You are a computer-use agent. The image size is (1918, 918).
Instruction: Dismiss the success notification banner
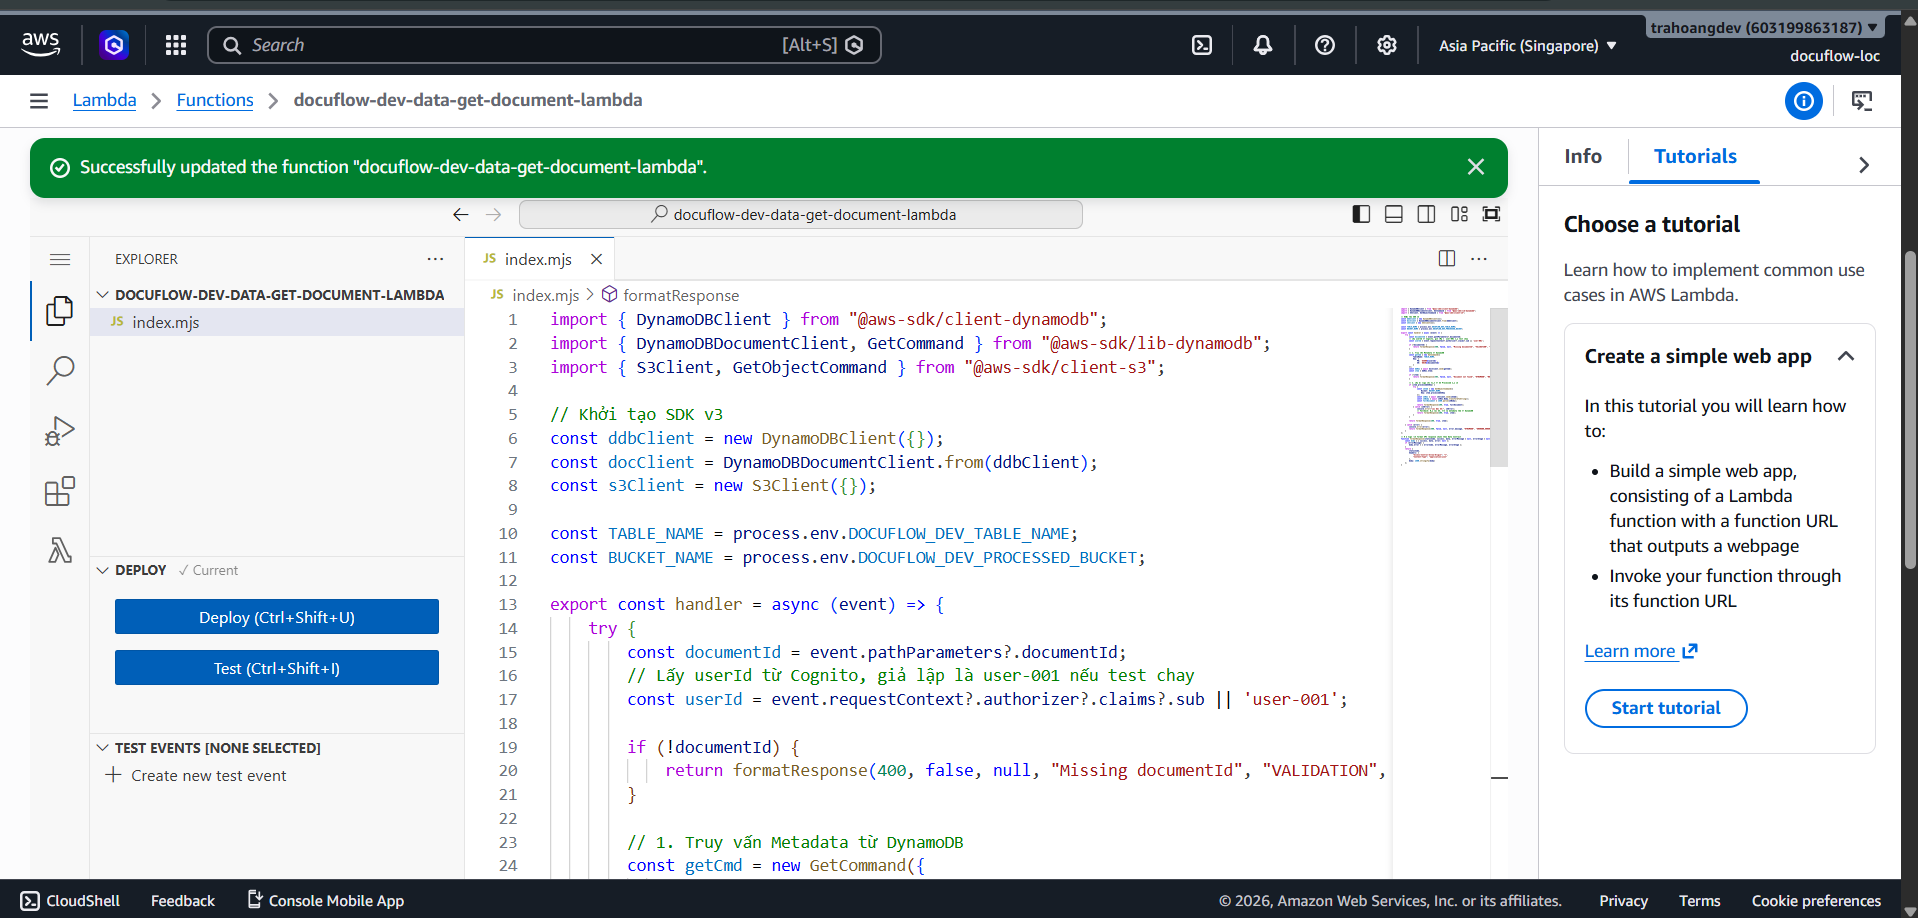[x=1476, y=167]
